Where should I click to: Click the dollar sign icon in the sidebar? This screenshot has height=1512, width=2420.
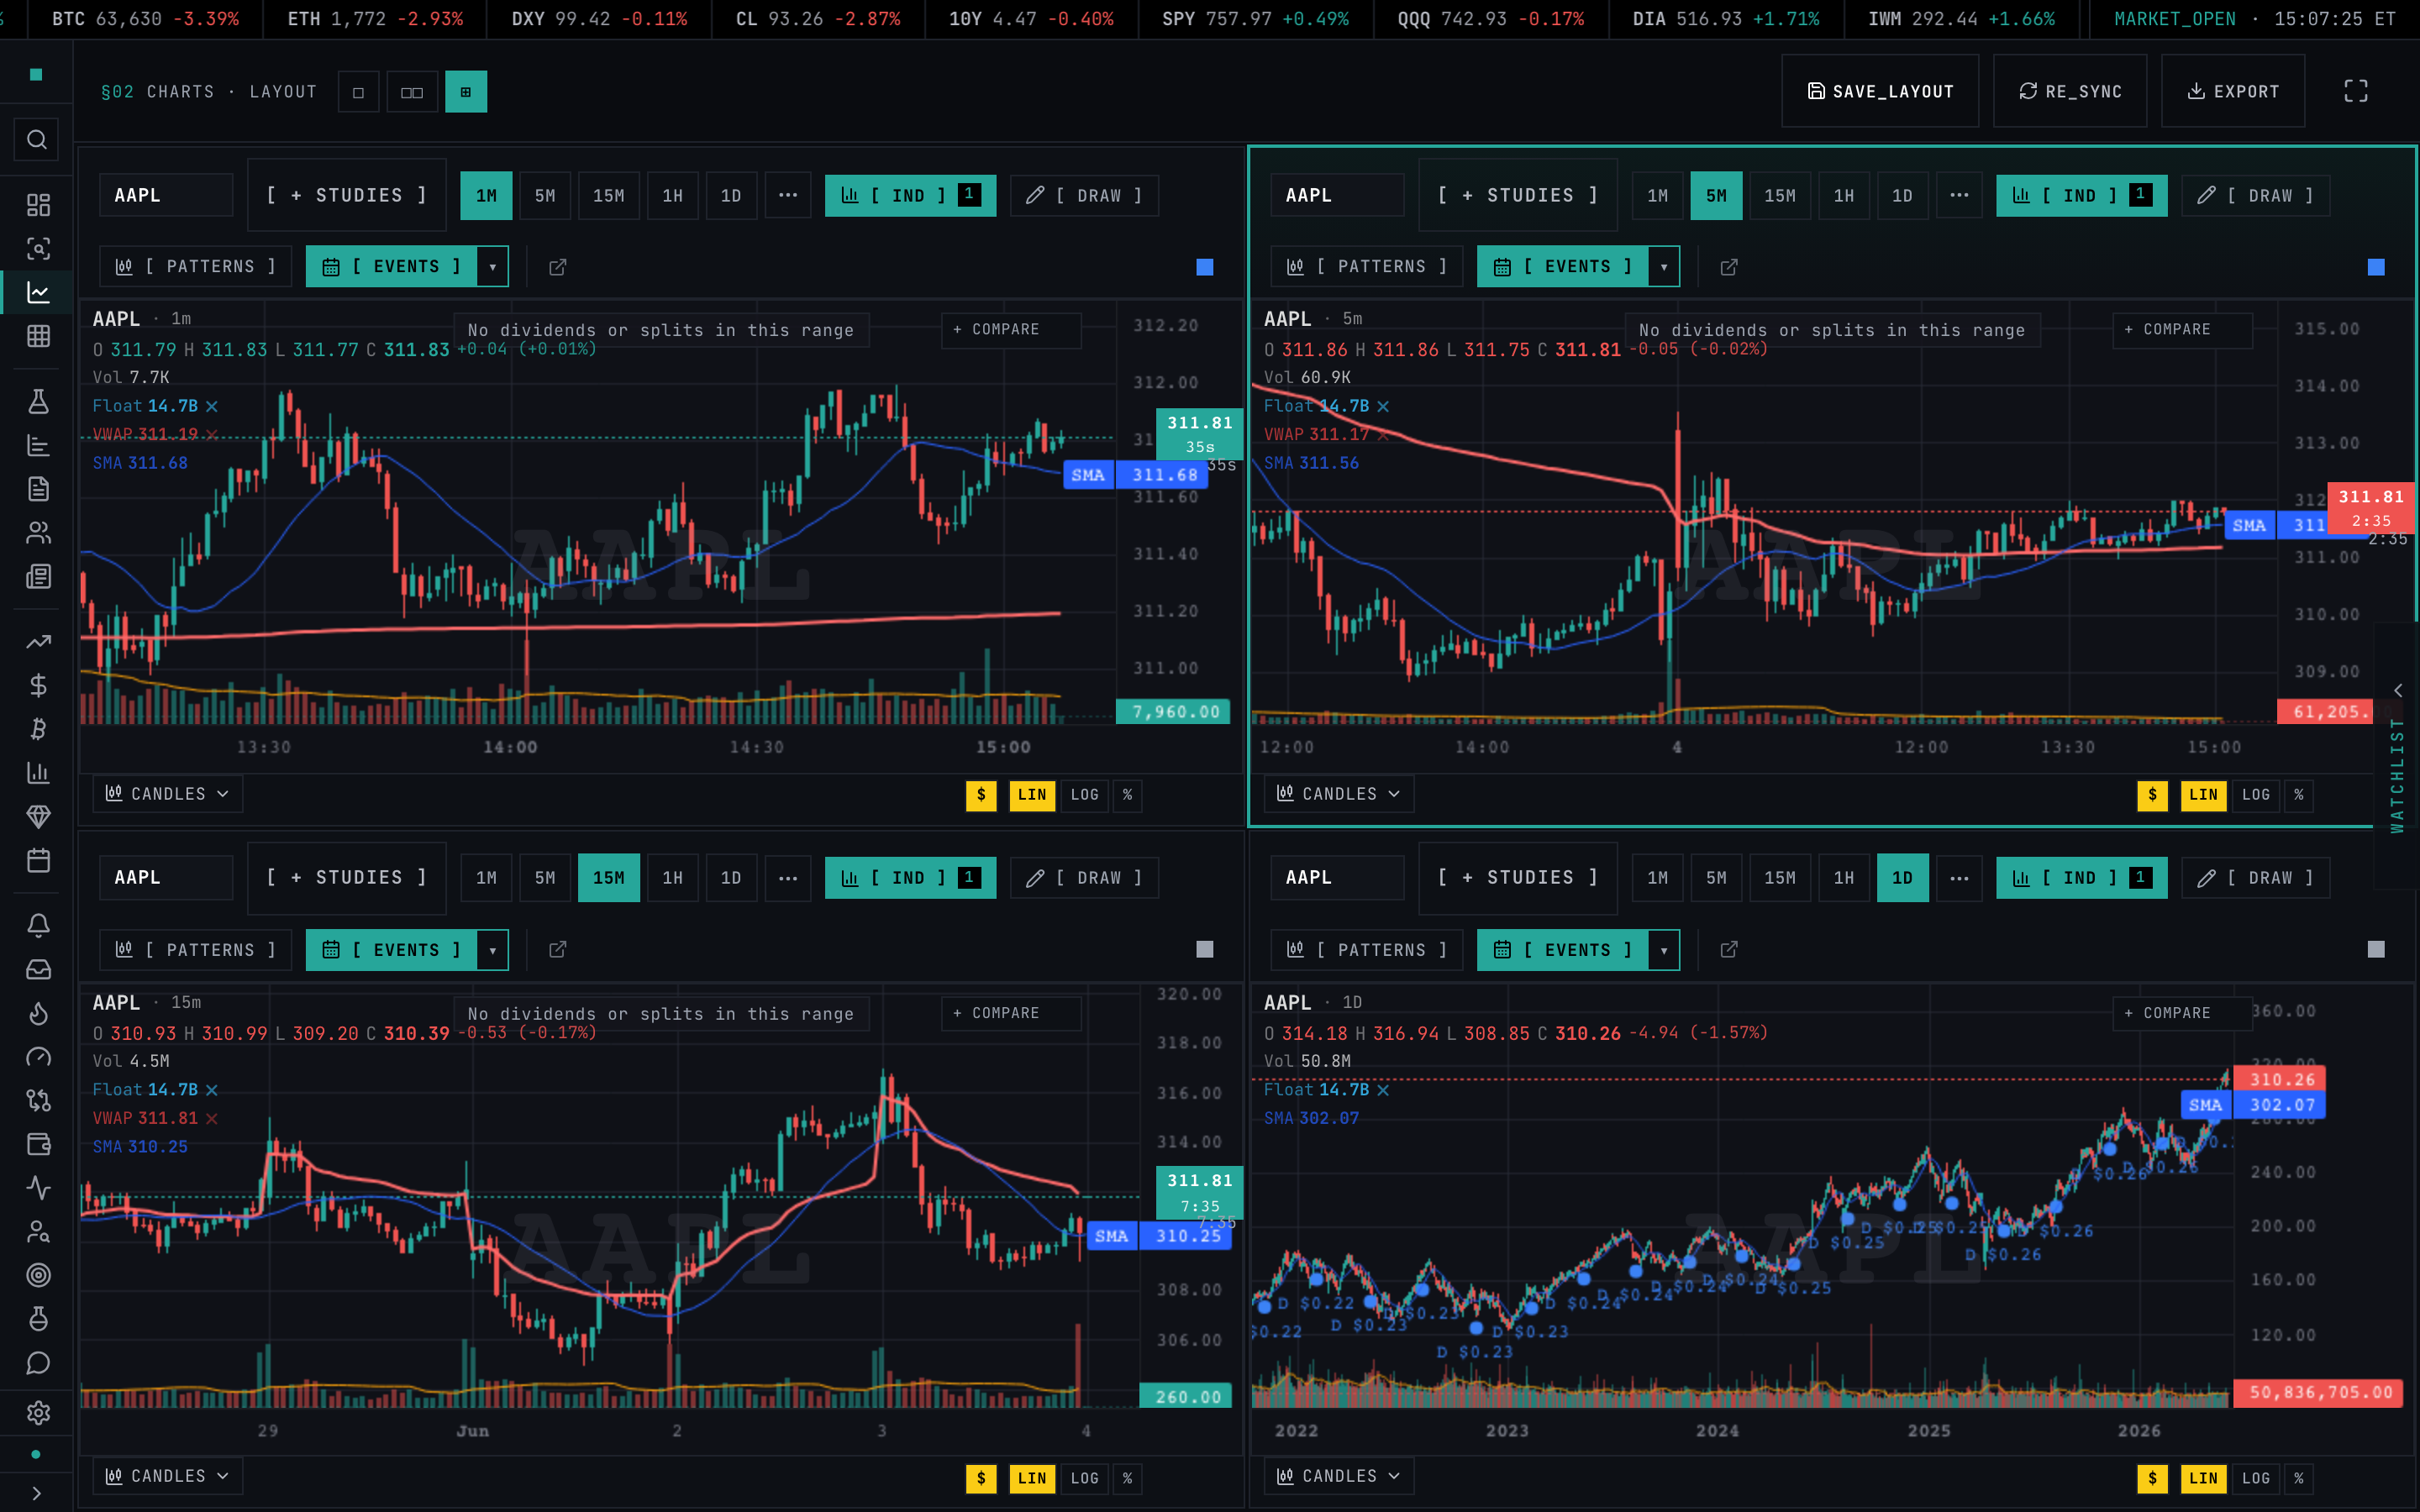point(38,686)
